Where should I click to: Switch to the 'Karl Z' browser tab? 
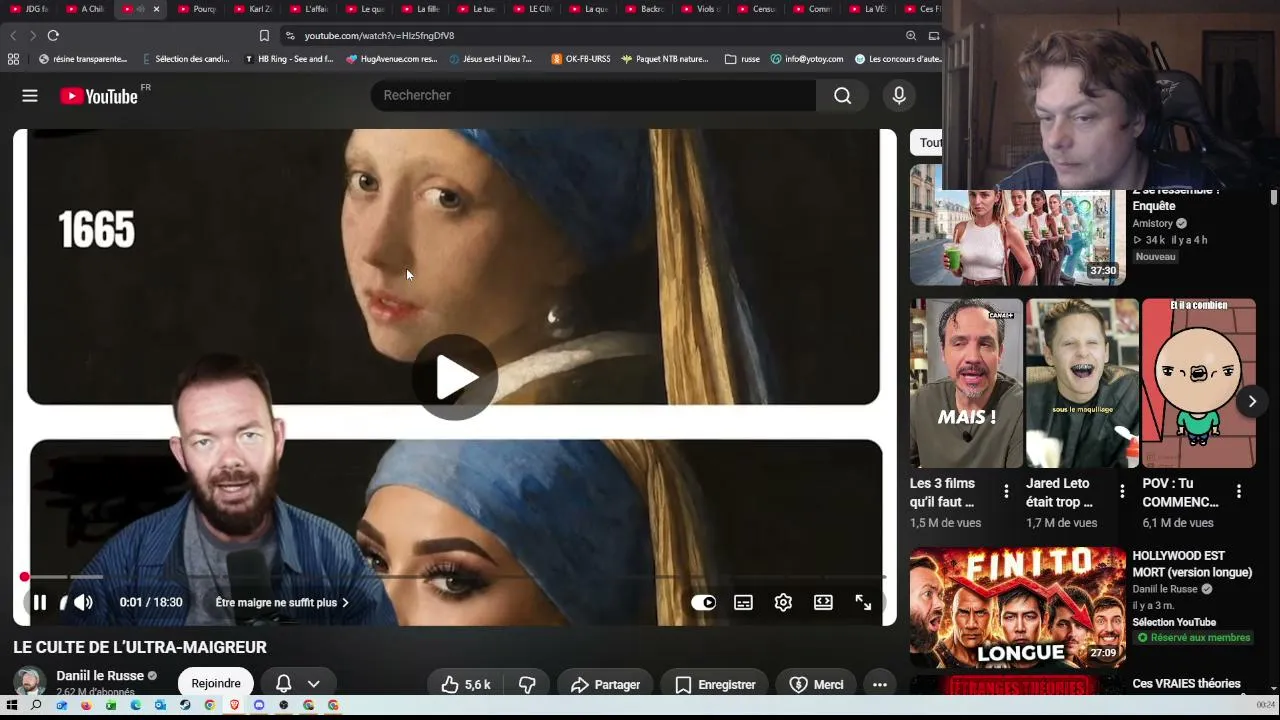[x=254, y=9]
